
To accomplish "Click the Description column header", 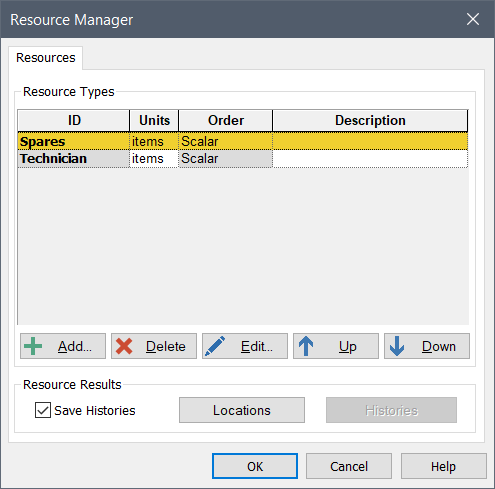I will [x=370, y=120].
